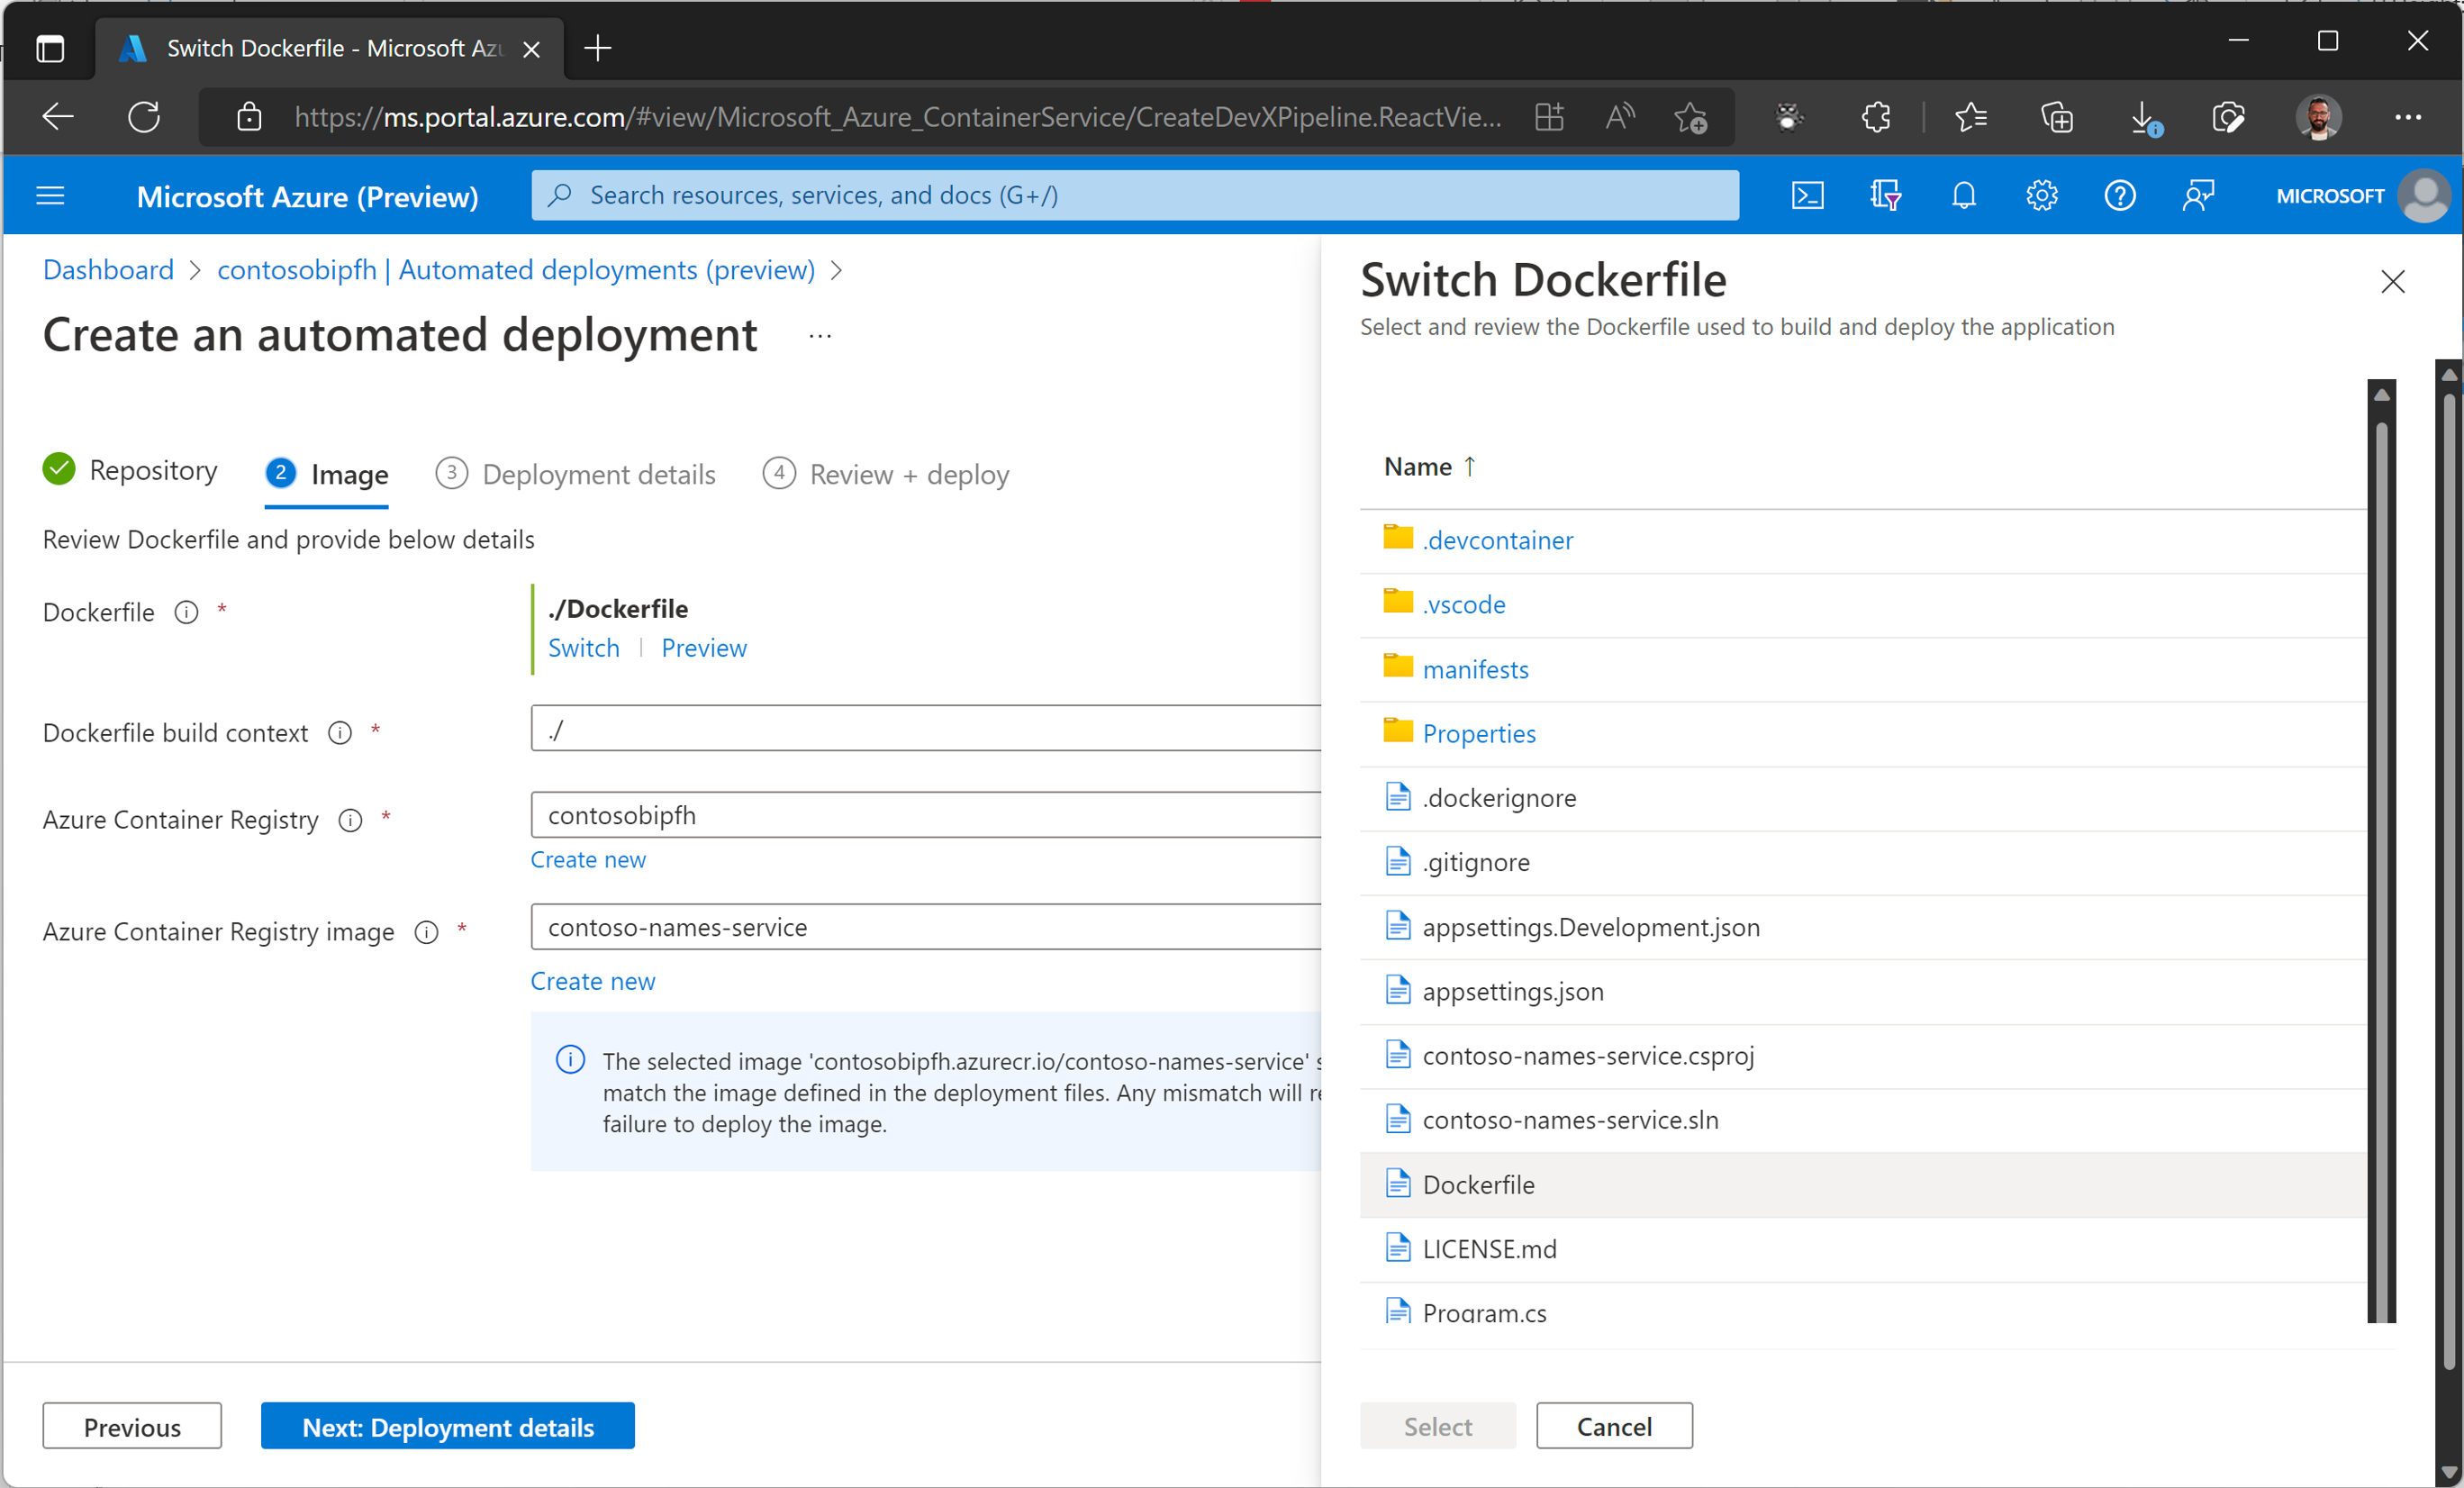This screenshot has height=1488, width=2464.
Task: Click the Preview link under ./Dockerfile
Action: (x=703, y=648)
